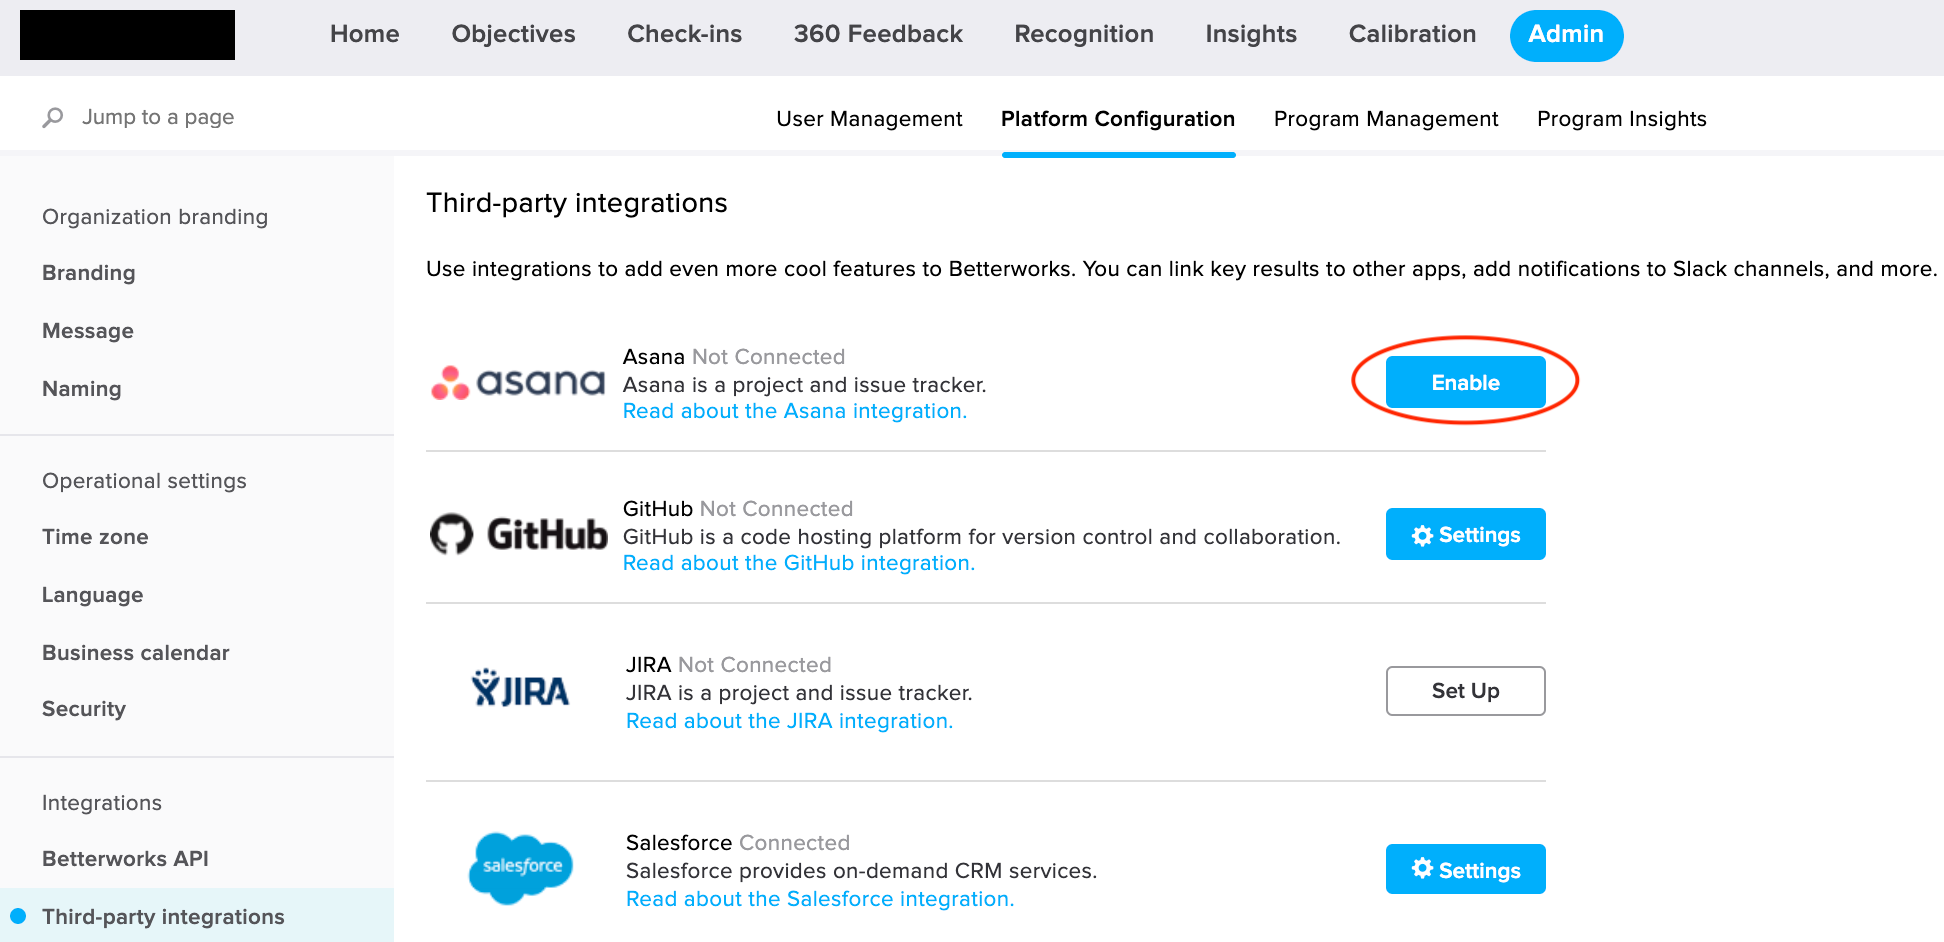Select Time zone in sidebar

tap(95, 537)
